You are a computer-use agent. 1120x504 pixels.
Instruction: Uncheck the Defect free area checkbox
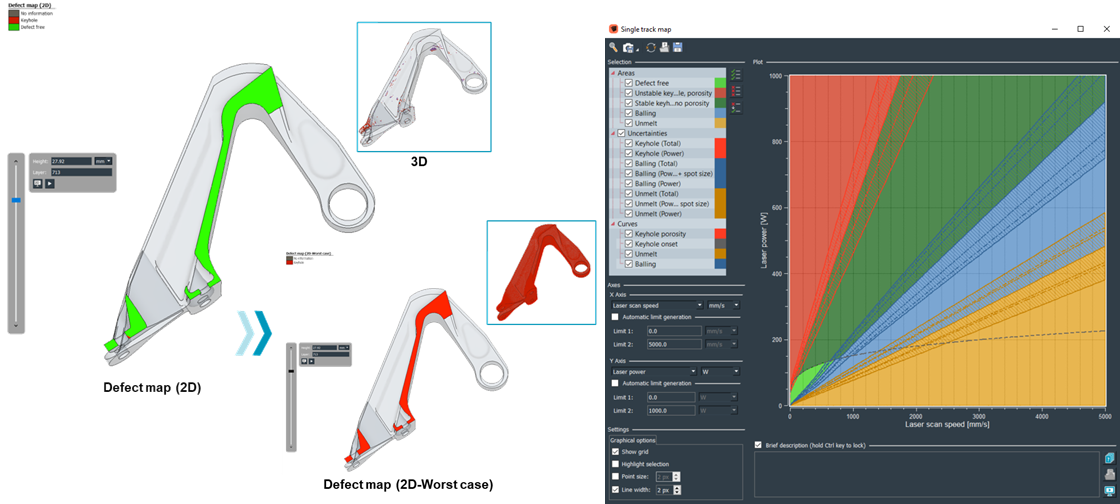pos(629,84)
